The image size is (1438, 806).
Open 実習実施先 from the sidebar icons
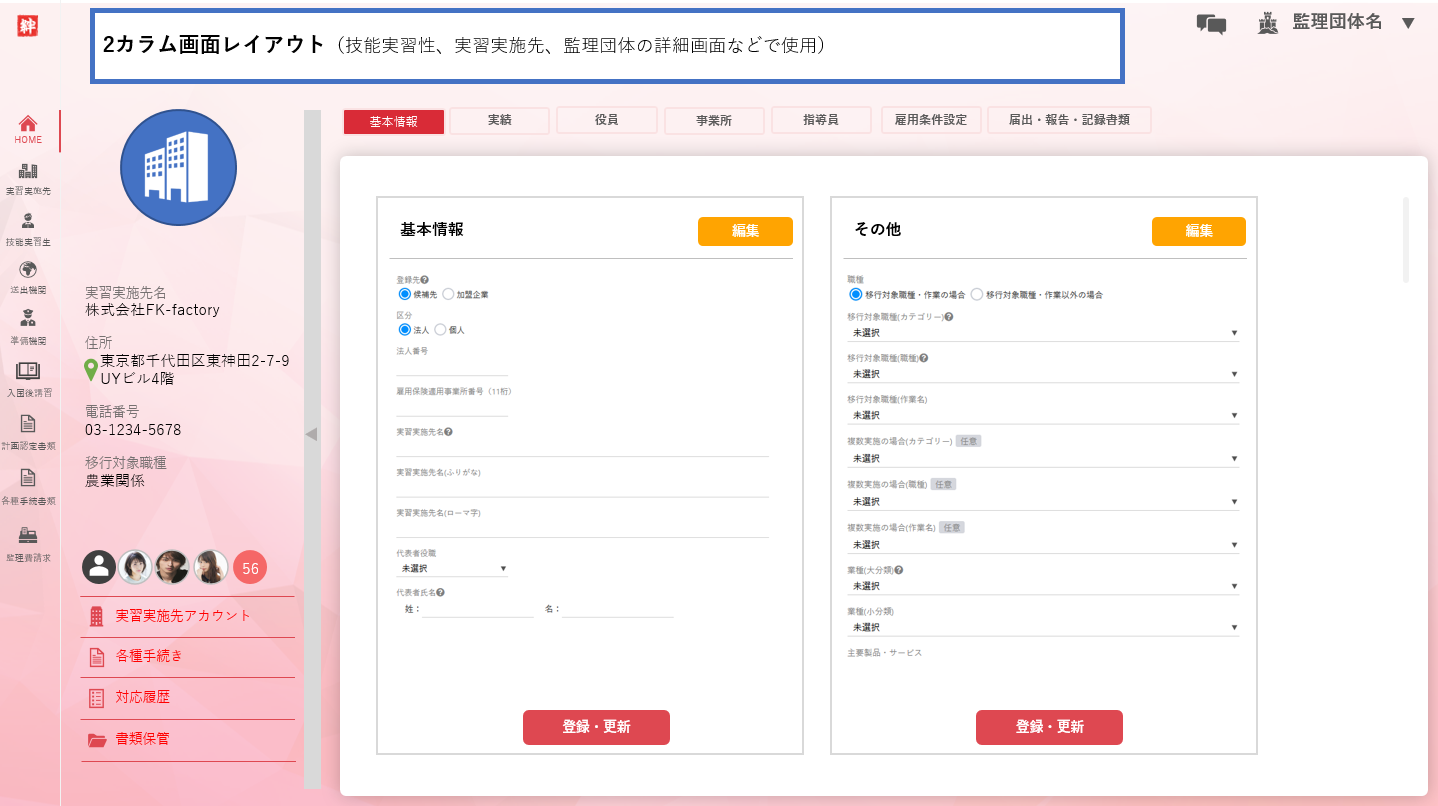pyautogui.click(x=28, y=172)
